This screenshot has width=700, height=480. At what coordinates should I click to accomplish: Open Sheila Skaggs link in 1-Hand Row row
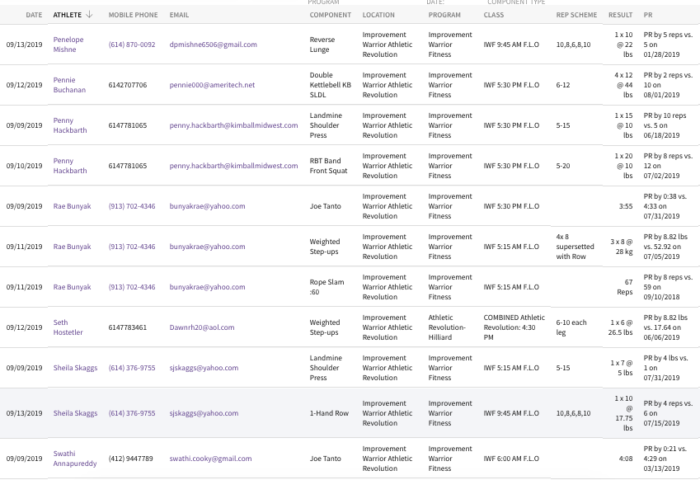coord(75,413)
